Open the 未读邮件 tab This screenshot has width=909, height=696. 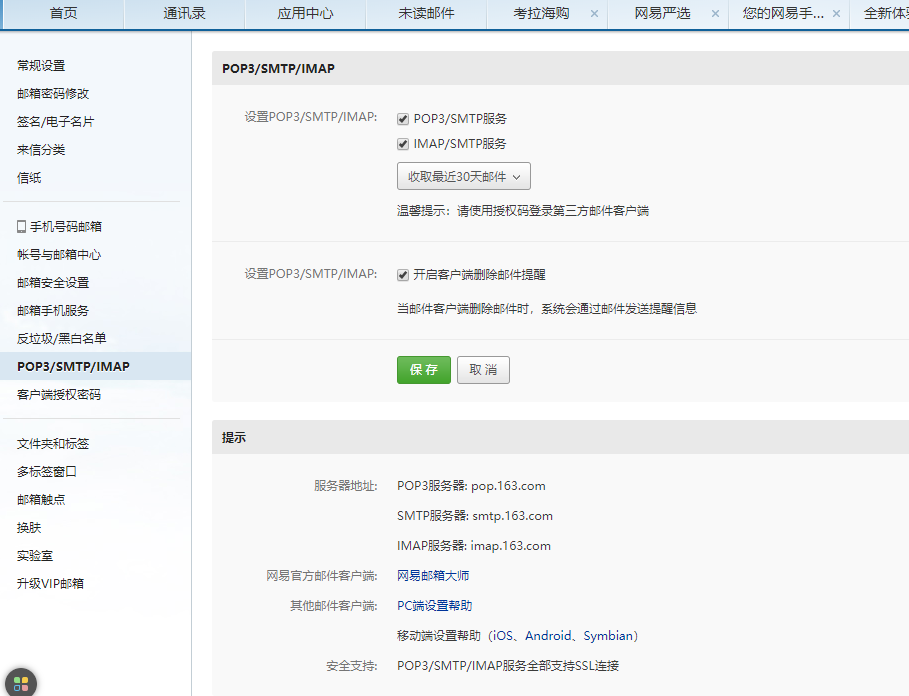[x=426, y=13]
